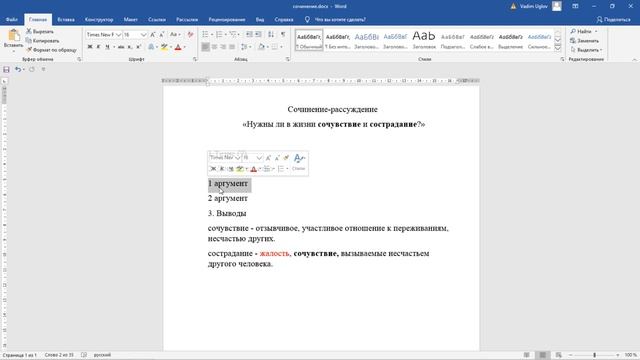Open the font size dropdown in the ribbon

(x=143, y=35)
